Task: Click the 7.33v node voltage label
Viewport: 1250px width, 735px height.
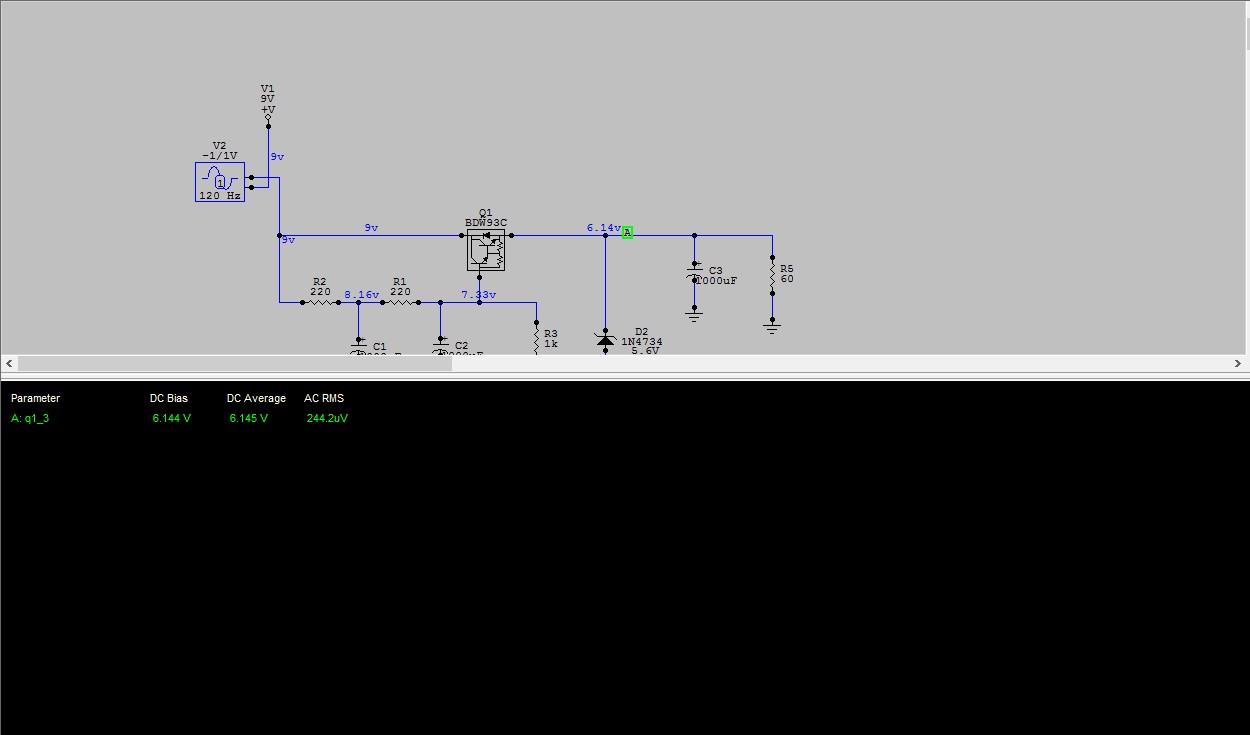Action: point(479,295)
